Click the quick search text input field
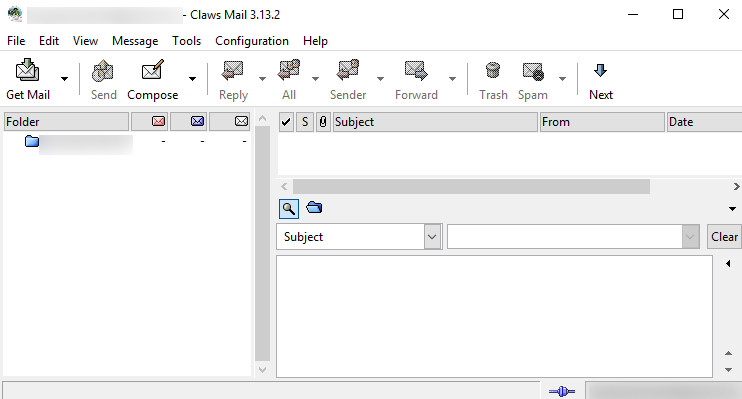Viewport: 742px width, 399px height. (565, 237)
